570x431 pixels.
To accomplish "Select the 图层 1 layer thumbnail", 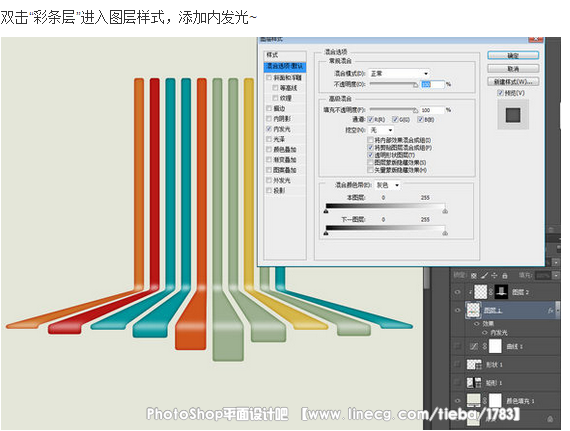I will tap(473, 310).
